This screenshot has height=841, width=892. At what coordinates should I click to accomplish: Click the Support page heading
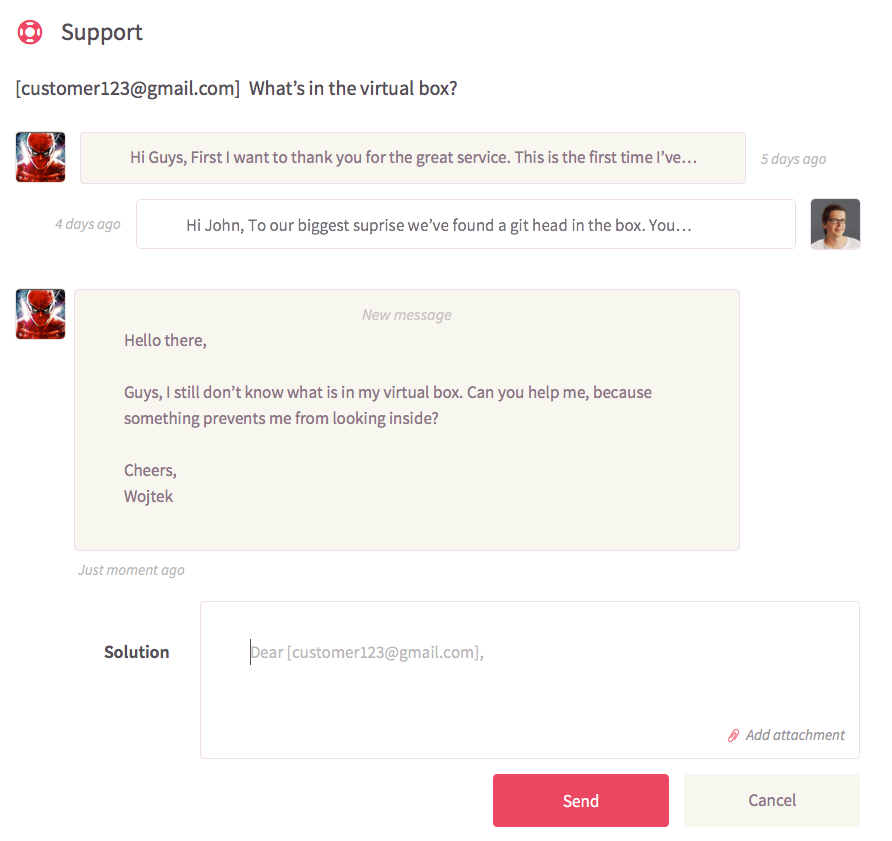click(102, 32)
